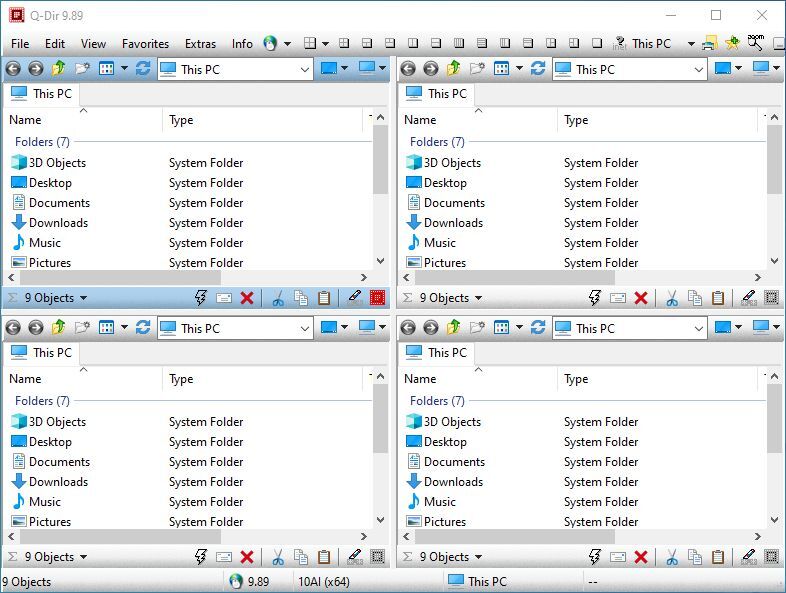Refresh the bottom-right pane
The height and width of the screenshot is (593, 786).
(538, 327)
